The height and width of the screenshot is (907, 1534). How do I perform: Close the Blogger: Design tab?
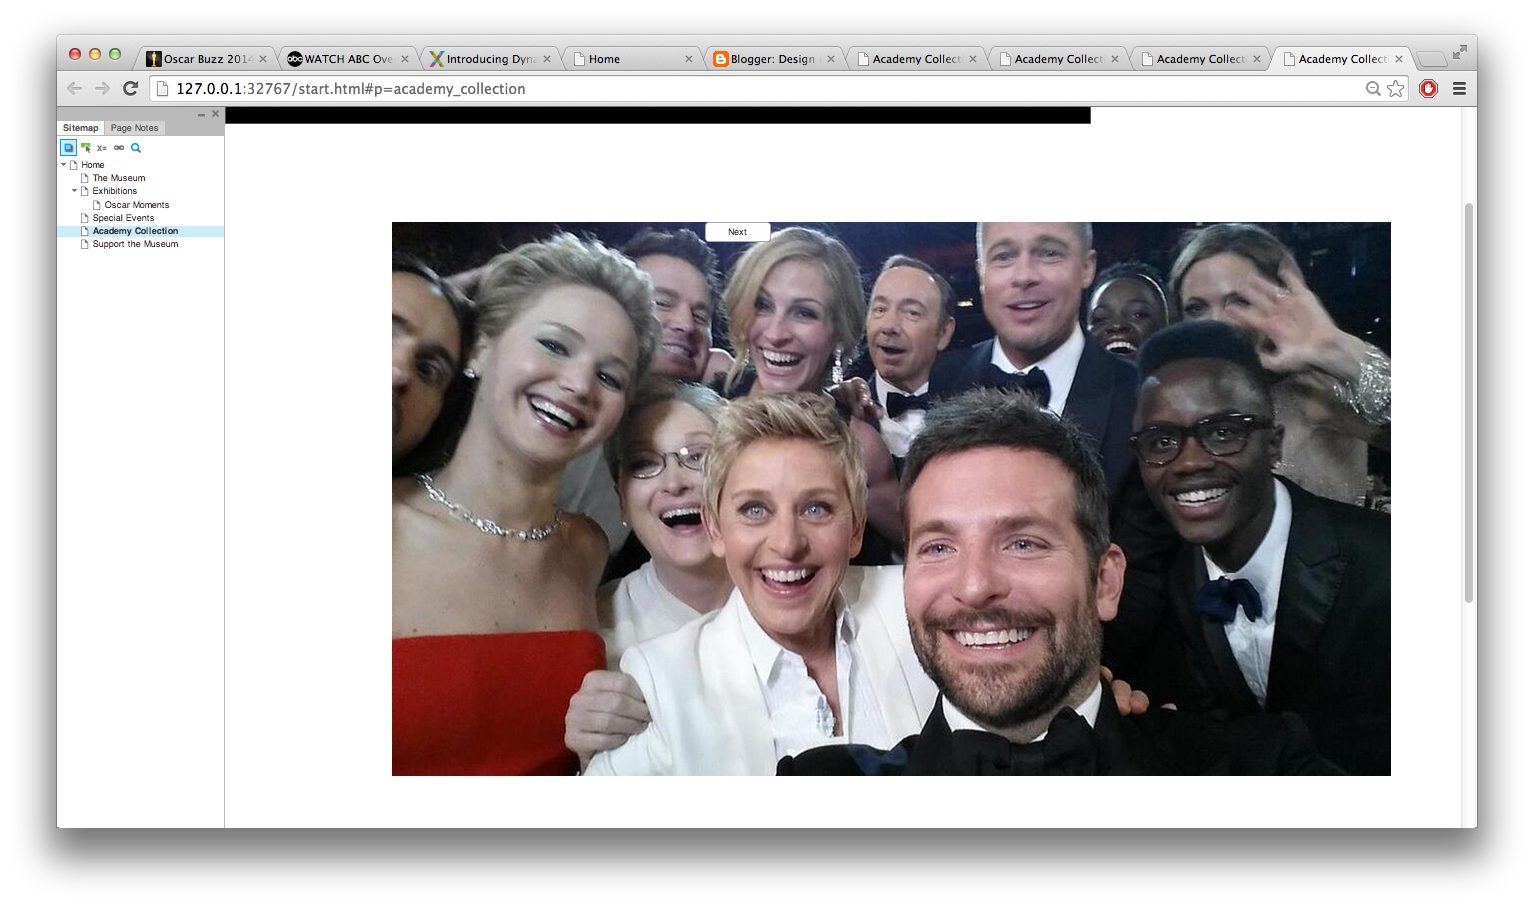pos(831,59)
